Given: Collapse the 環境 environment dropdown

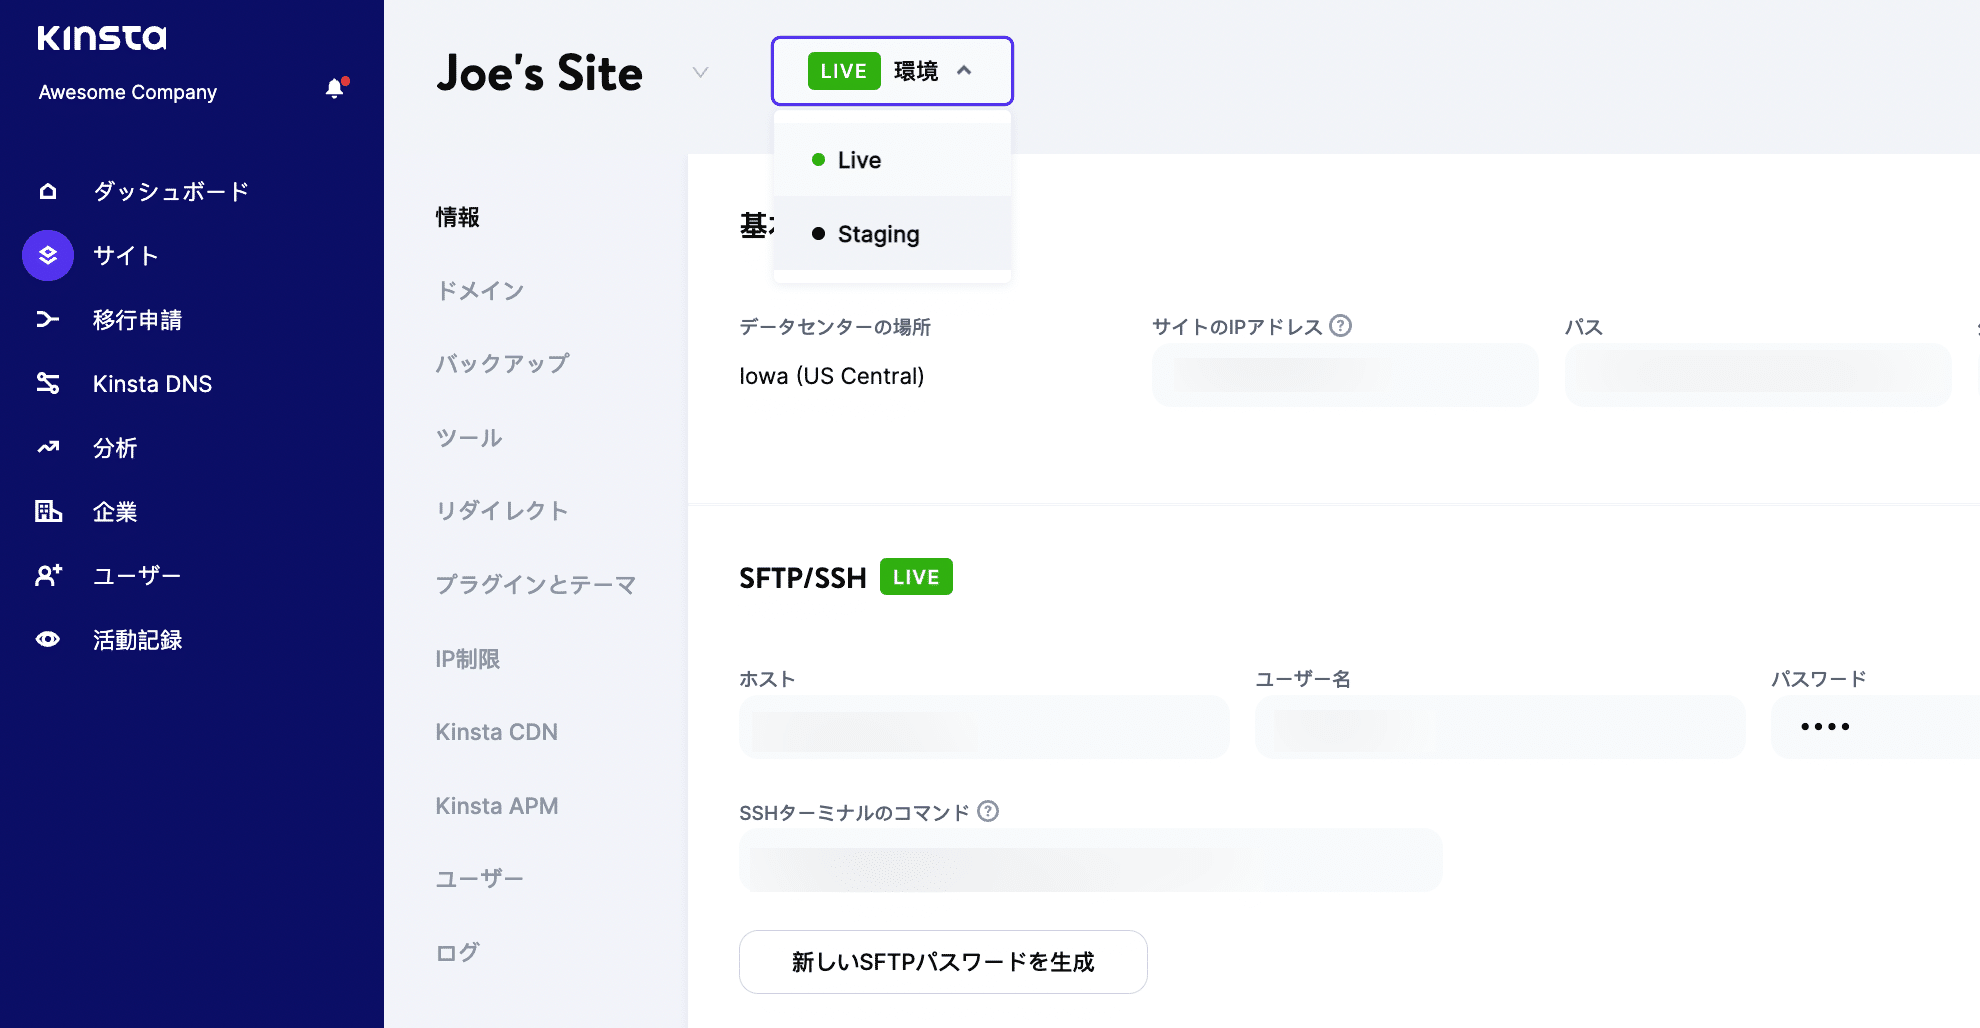Looking at the screenshot, I should [x=963, y=70].
